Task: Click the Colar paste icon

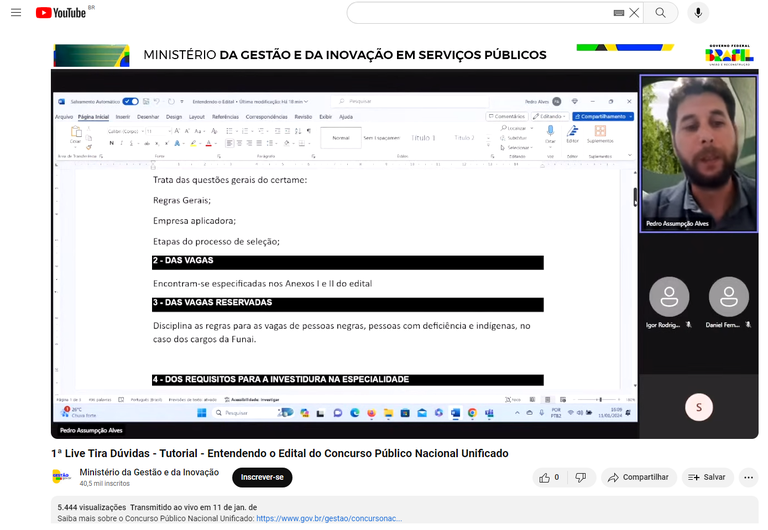Action: (76, 132)
